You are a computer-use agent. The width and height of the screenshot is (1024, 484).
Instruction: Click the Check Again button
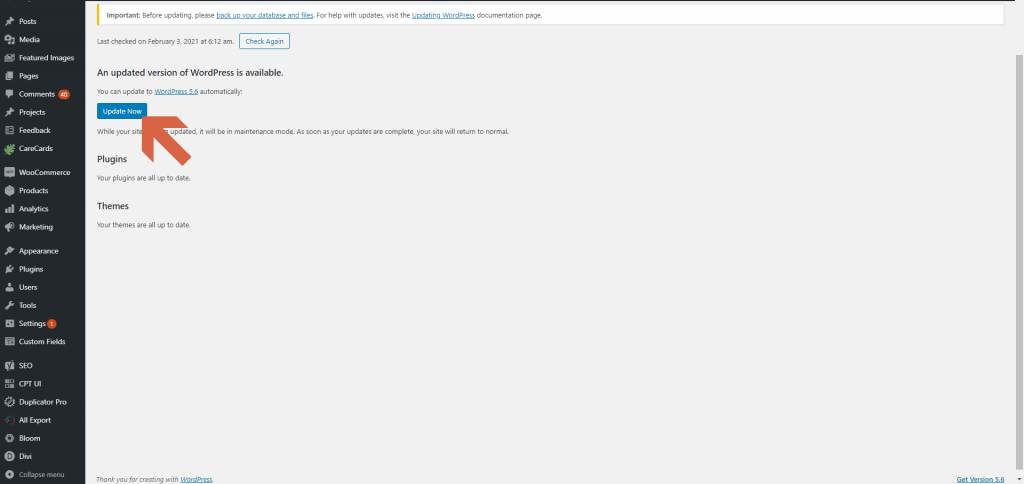click(x=264, y=41)
